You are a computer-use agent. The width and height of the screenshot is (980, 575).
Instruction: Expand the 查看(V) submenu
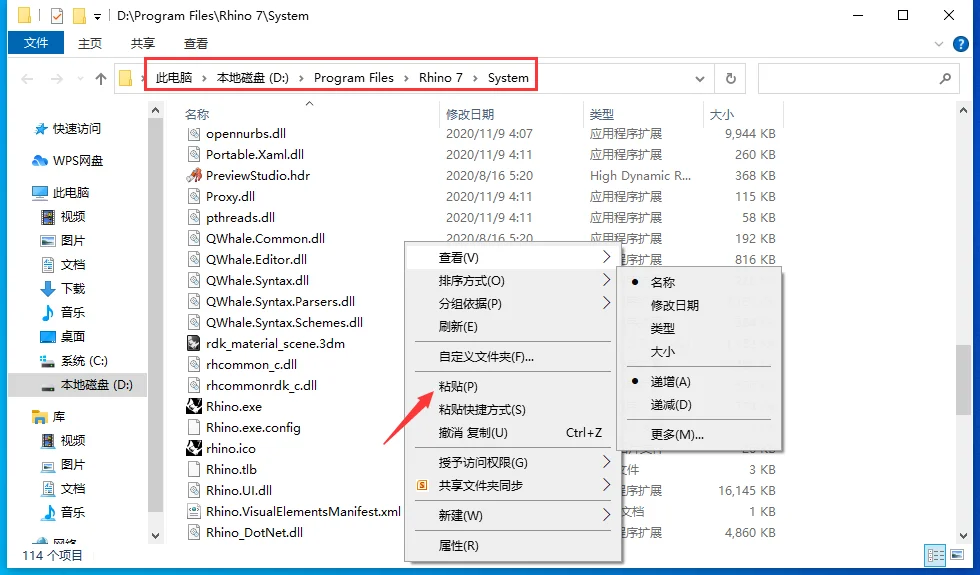(606, 257)
